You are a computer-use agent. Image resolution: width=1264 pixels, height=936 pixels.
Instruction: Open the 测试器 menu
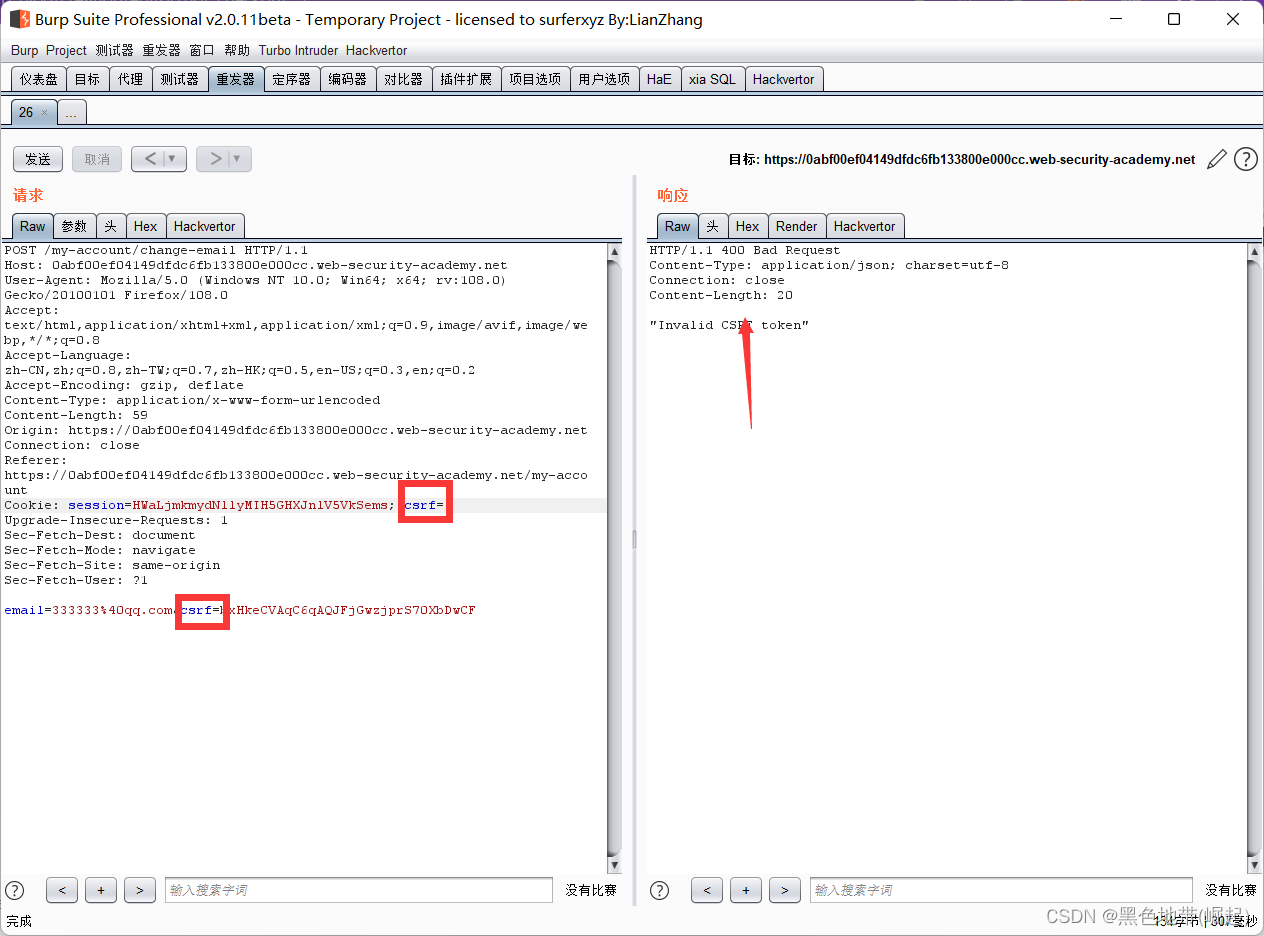click(x=114, y=50)
